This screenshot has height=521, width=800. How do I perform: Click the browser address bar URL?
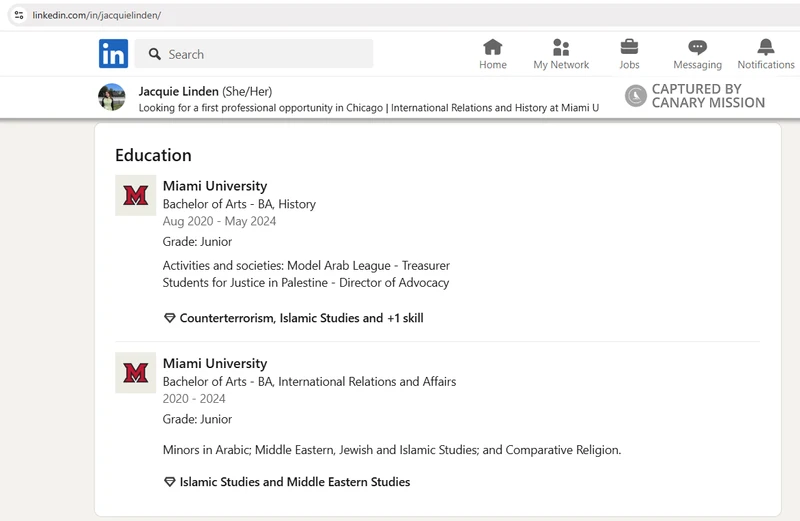(x=96, y=15)
